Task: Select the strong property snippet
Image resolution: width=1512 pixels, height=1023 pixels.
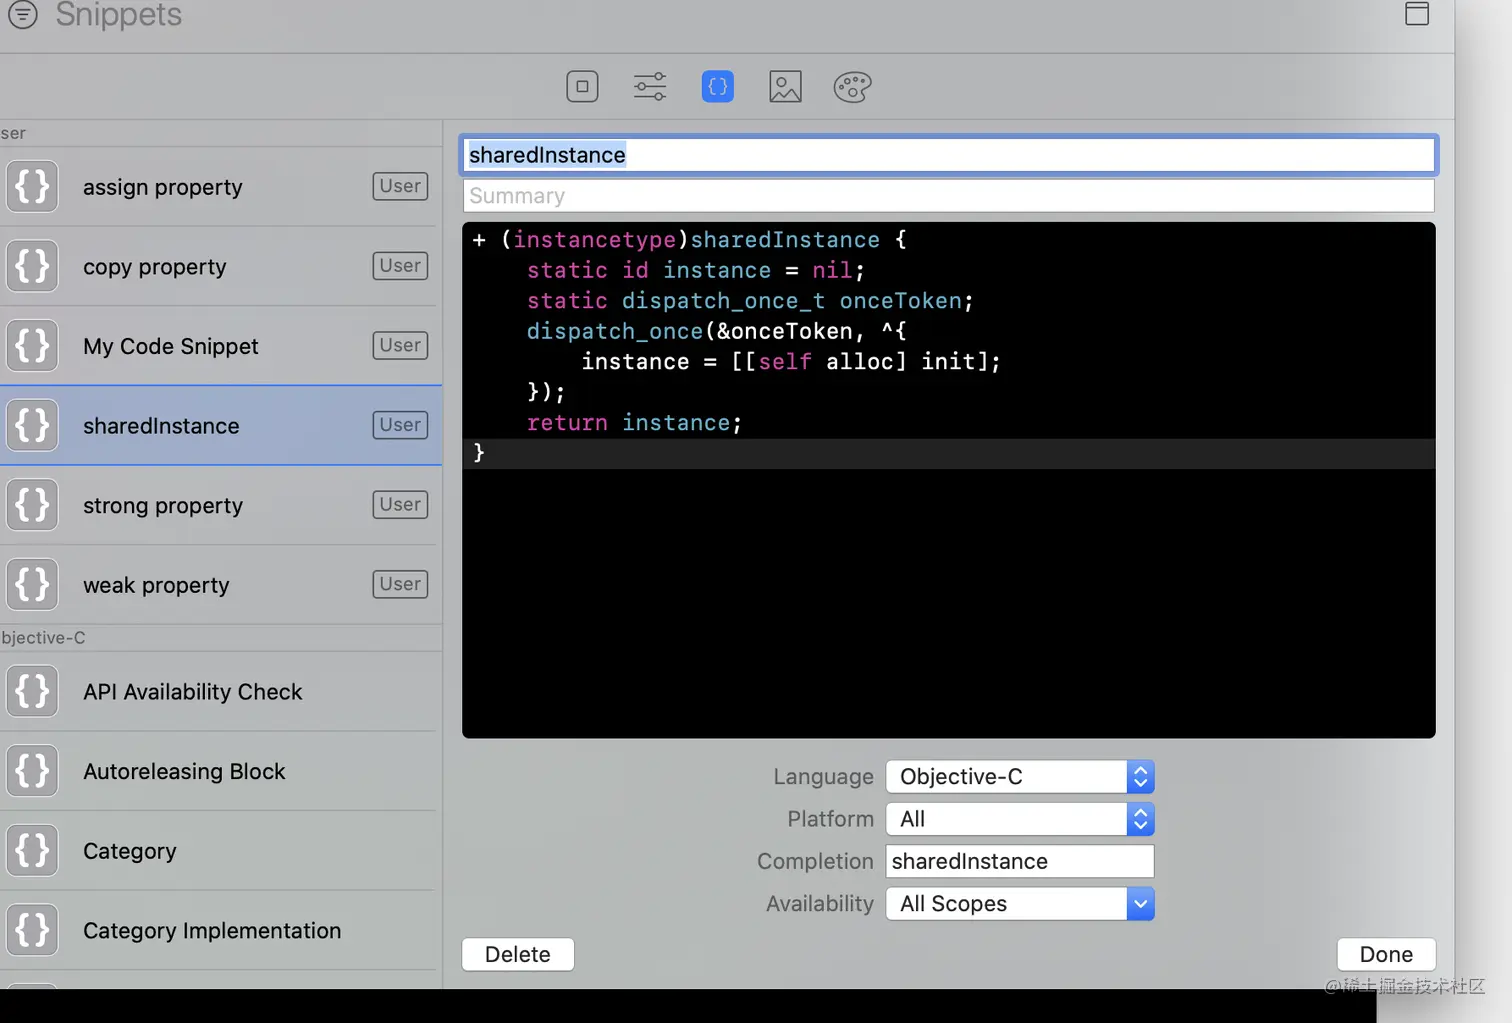Action: (x=220, y=505)
